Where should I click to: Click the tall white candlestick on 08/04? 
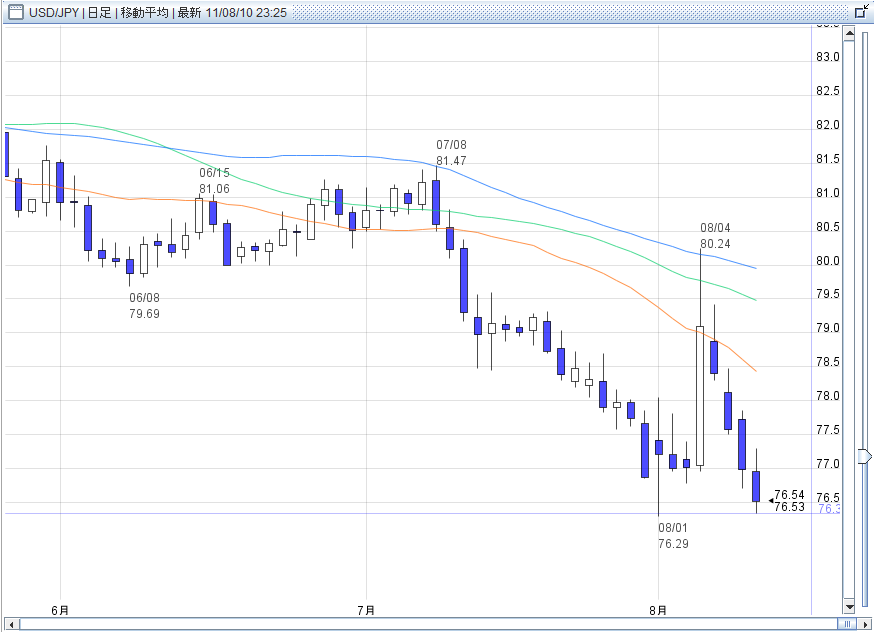coord(700,396)
